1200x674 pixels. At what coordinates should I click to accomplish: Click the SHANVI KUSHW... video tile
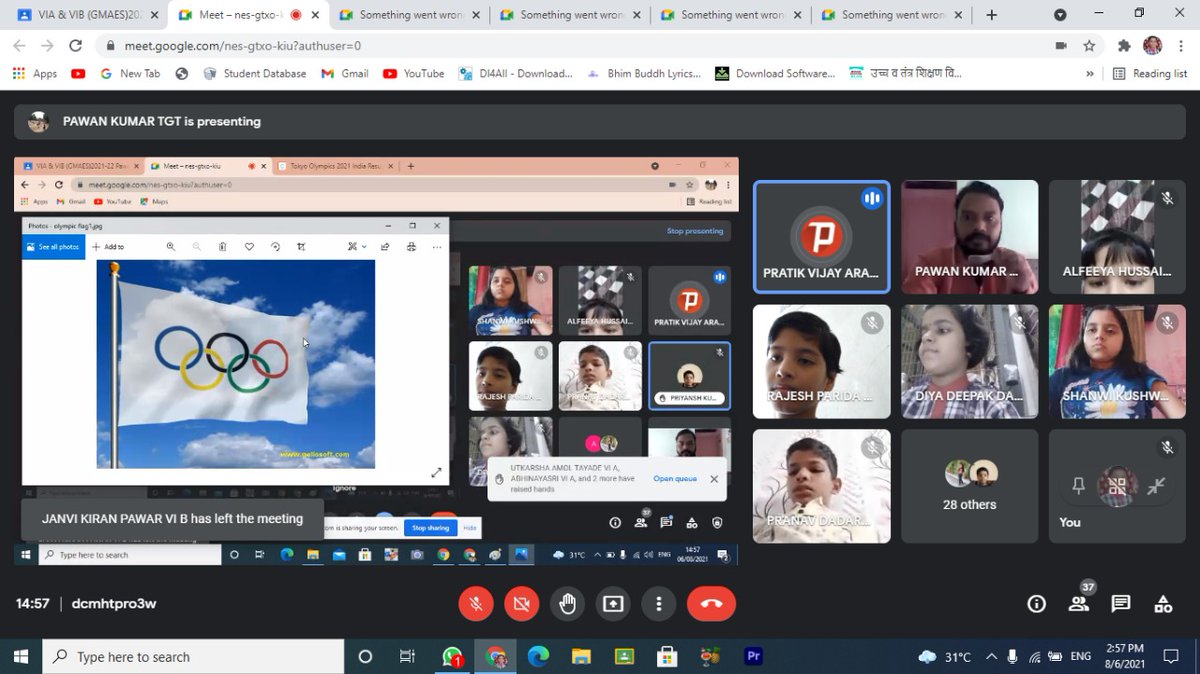coord(1118,361)
